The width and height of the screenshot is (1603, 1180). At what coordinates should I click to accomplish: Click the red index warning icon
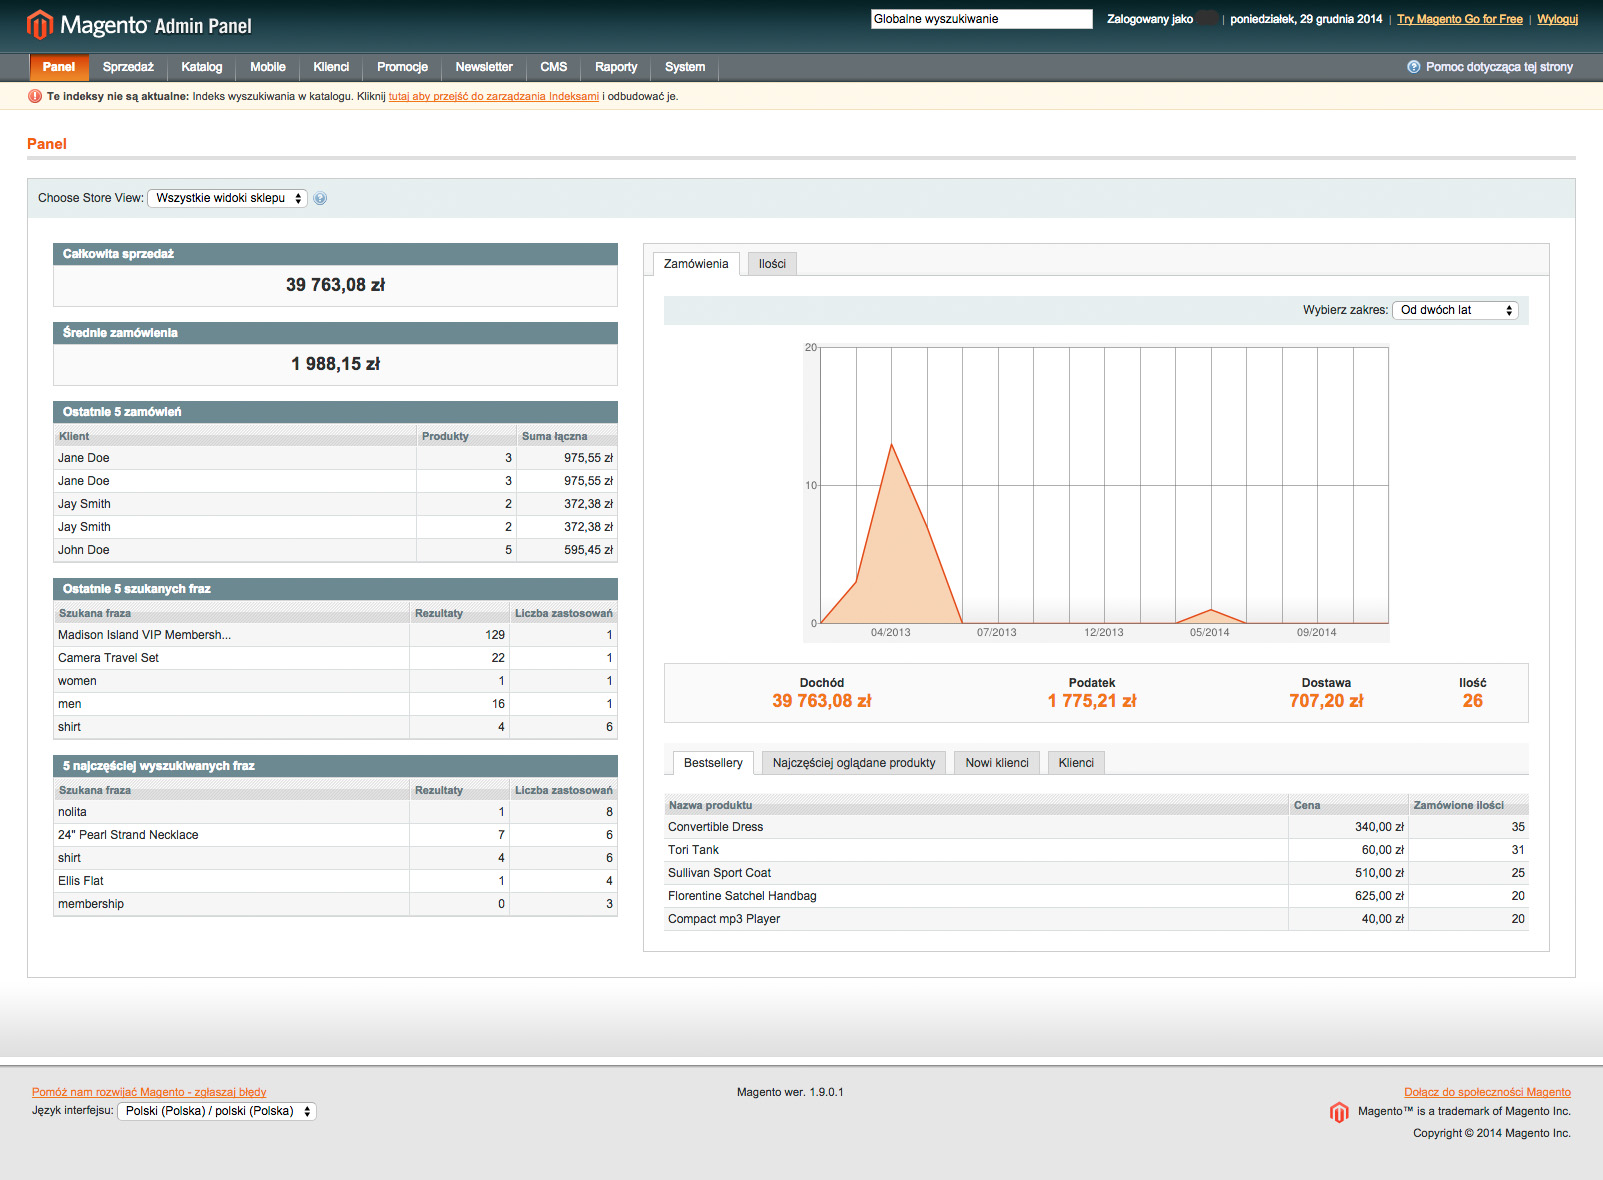tap(35, 96)
